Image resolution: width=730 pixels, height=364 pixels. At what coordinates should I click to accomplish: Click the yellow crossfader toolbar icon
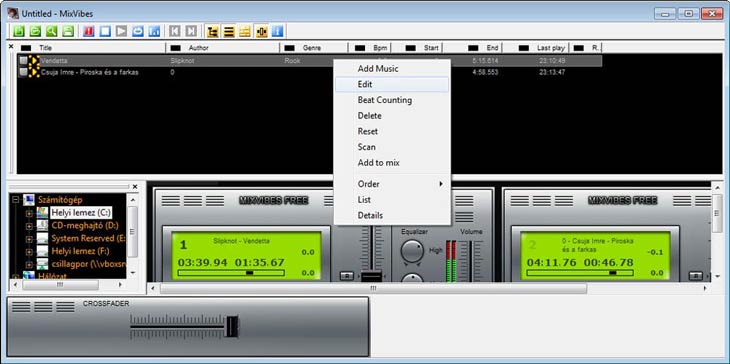[x=262, y=31]
